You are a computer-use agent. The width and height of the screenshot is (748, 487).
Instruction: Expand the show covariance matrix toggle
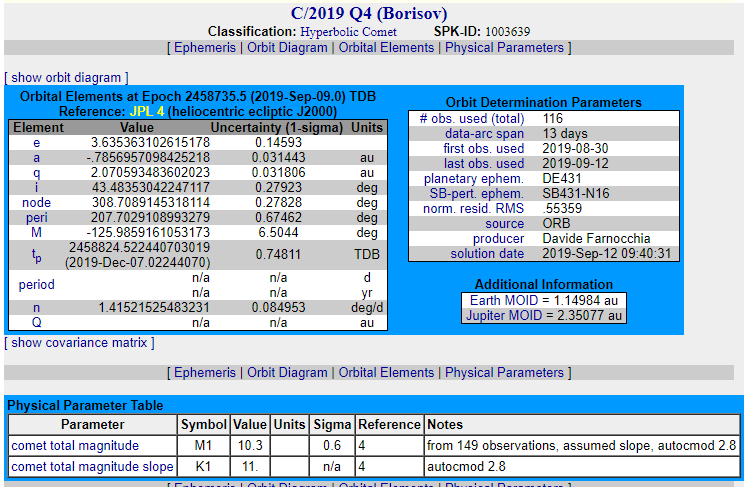(79, 342)
